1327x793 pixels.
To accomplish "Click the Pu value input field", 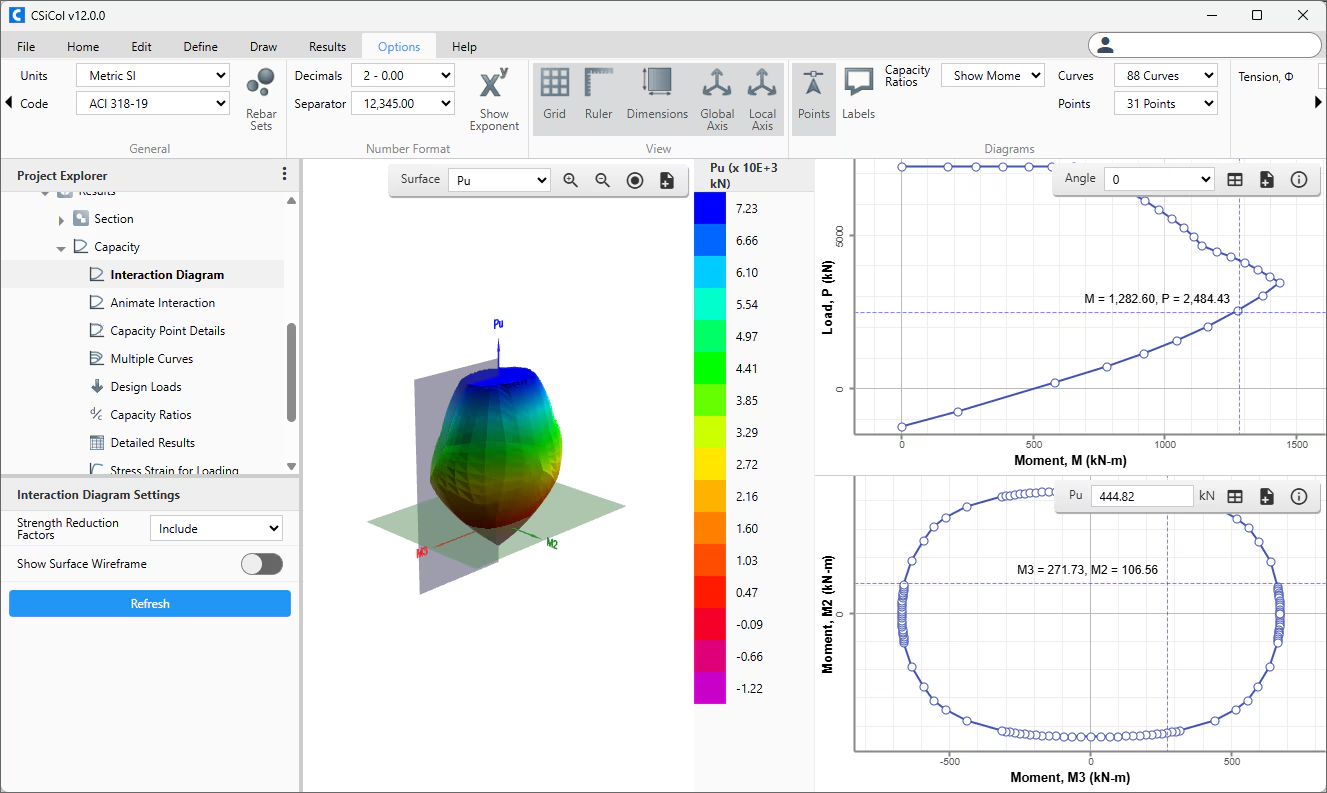I will point(1141,496).
